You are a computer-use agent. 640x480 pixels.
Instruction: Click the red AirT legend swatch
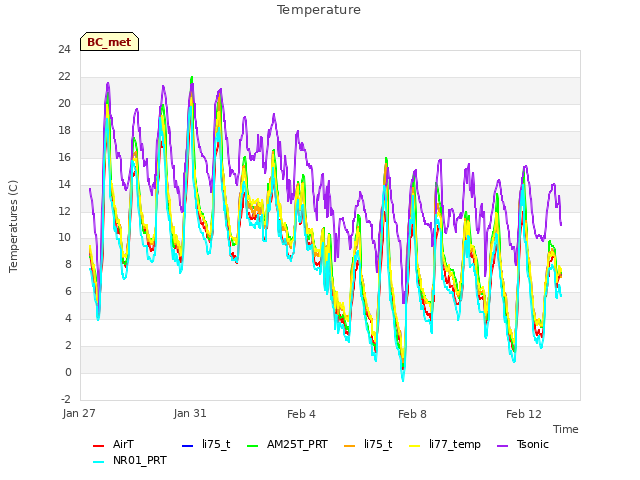click(x=98, y=445)
